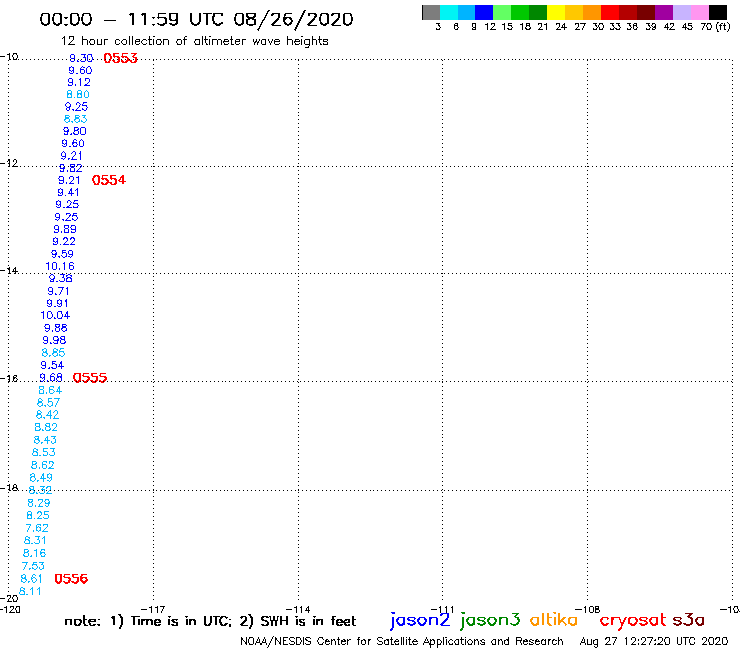Click the jason3 satellite label
The image size is (740, 650).
tap(490, 620)
